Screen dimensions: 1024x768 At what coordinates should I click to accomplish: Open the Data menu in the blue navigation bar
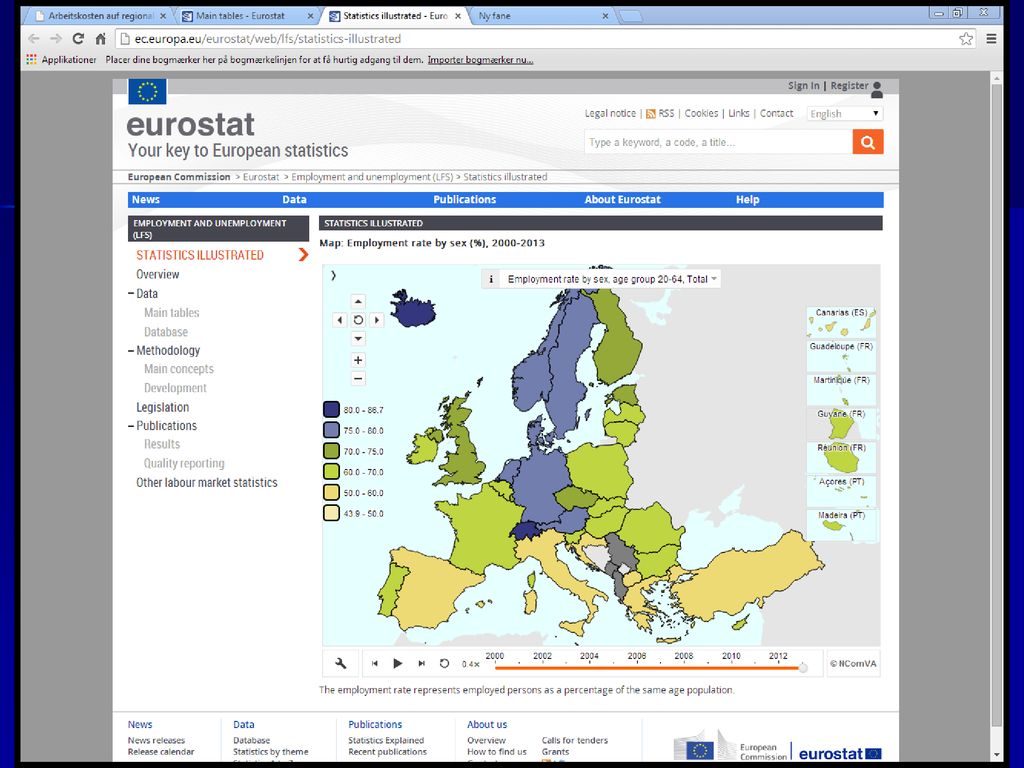pos(295,200)
